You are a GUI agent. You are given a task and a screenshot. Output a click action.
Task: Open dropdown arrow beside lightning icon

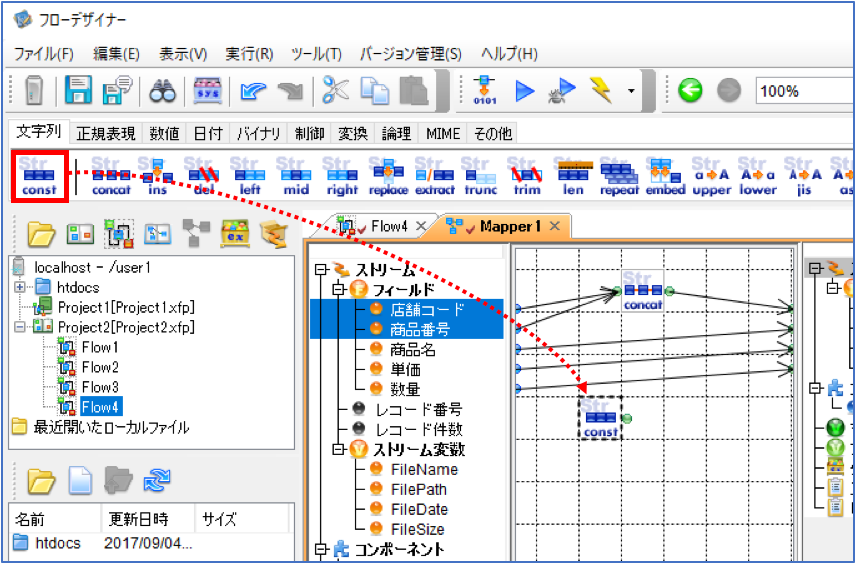pos(631,91)
